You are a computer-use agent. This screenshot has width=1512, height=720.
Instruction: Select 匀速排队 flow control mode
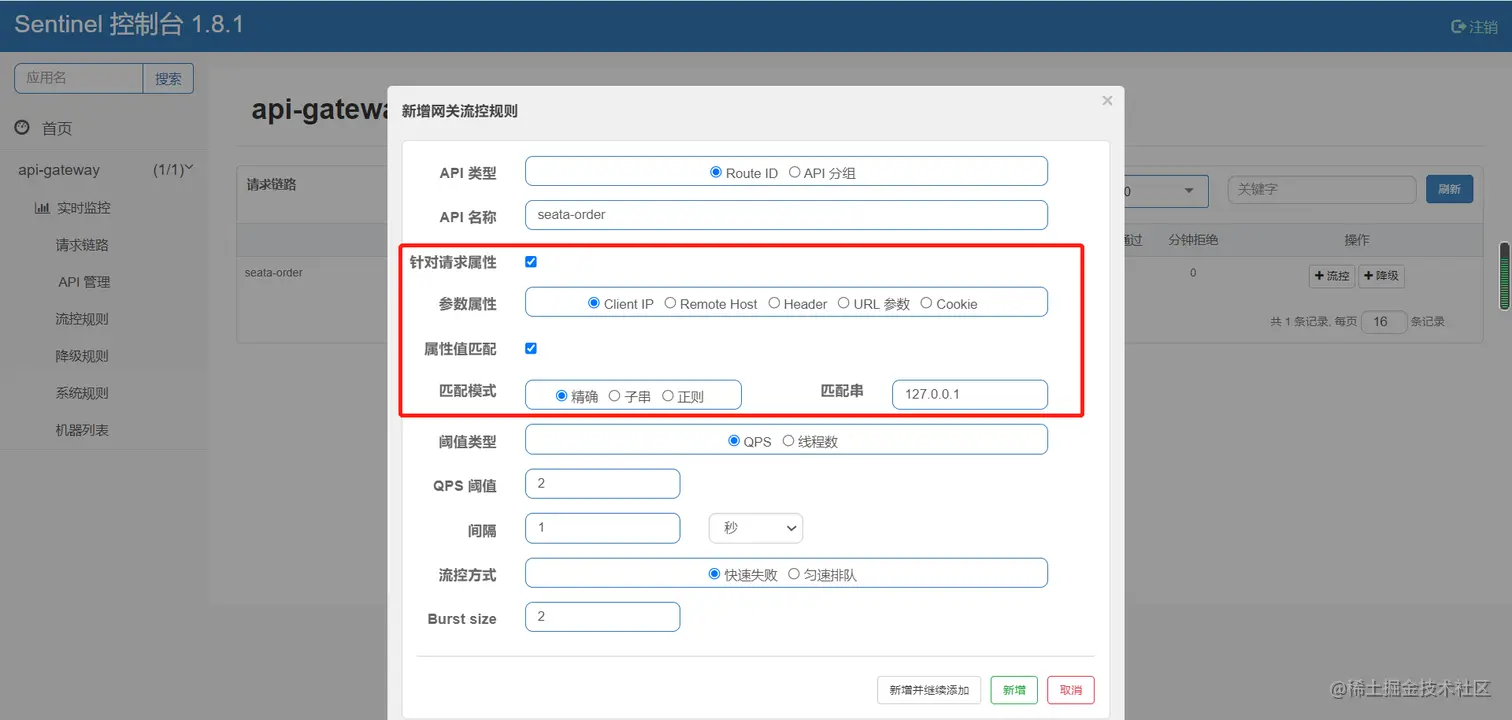tap(794, 574)
